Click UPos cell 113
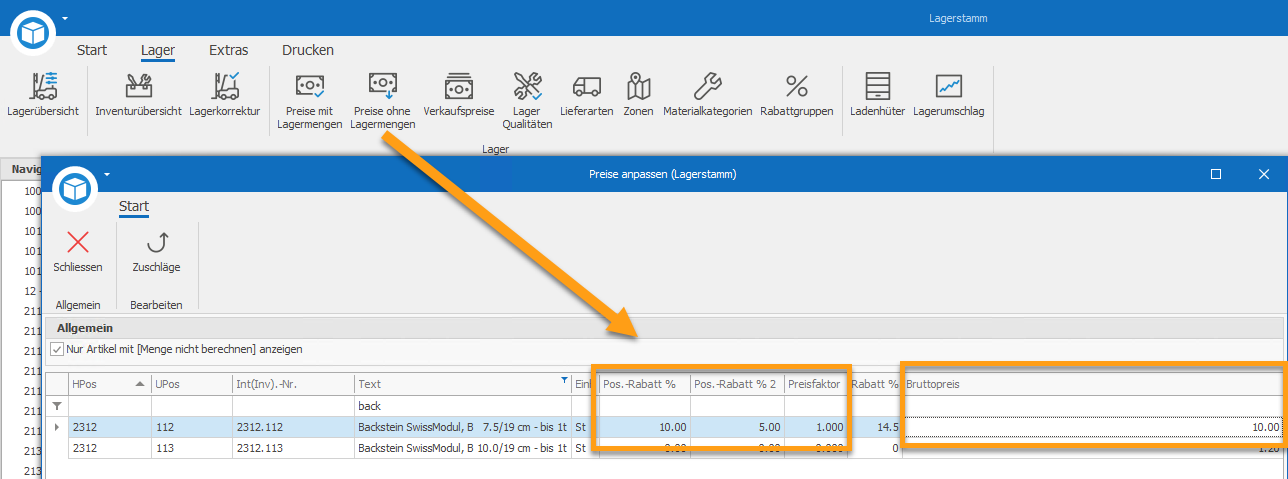Screen dimensions: 1288x479 pos(192,448)
